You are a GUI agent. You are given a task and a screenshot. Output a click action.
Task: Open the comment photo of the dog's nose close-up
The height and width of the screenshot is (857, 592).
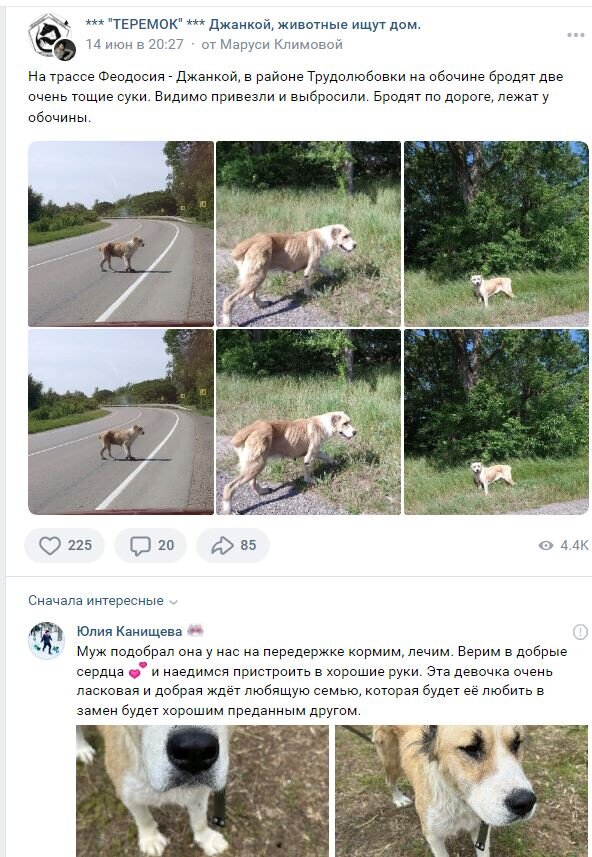click(x=202, y=791)
